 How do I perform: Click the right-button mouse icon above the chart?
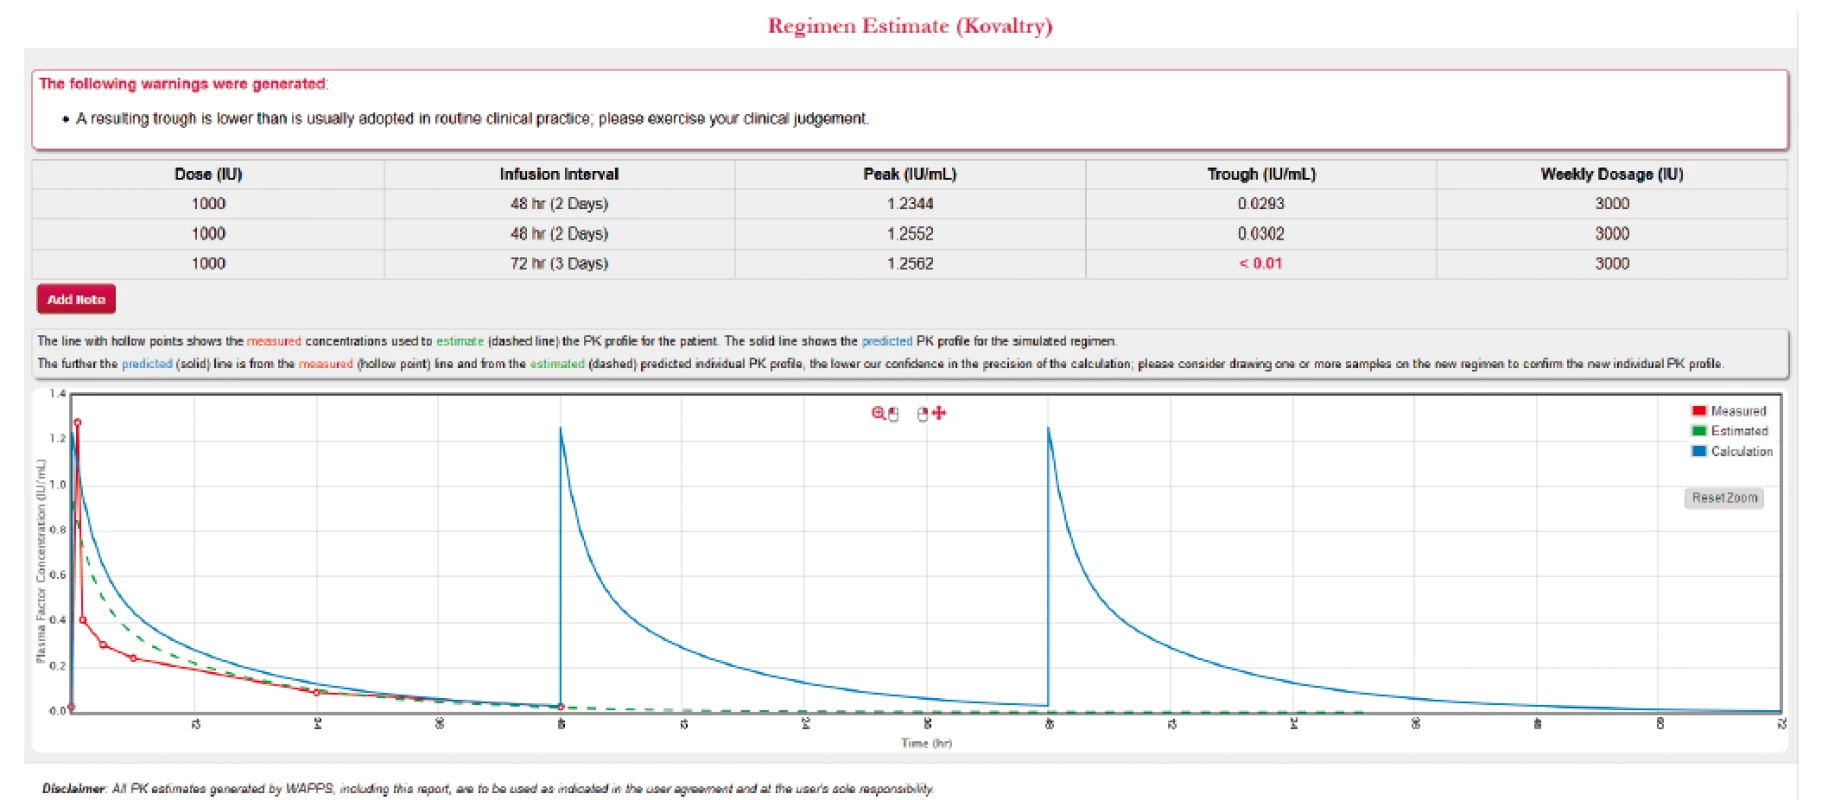pos(922,414)
